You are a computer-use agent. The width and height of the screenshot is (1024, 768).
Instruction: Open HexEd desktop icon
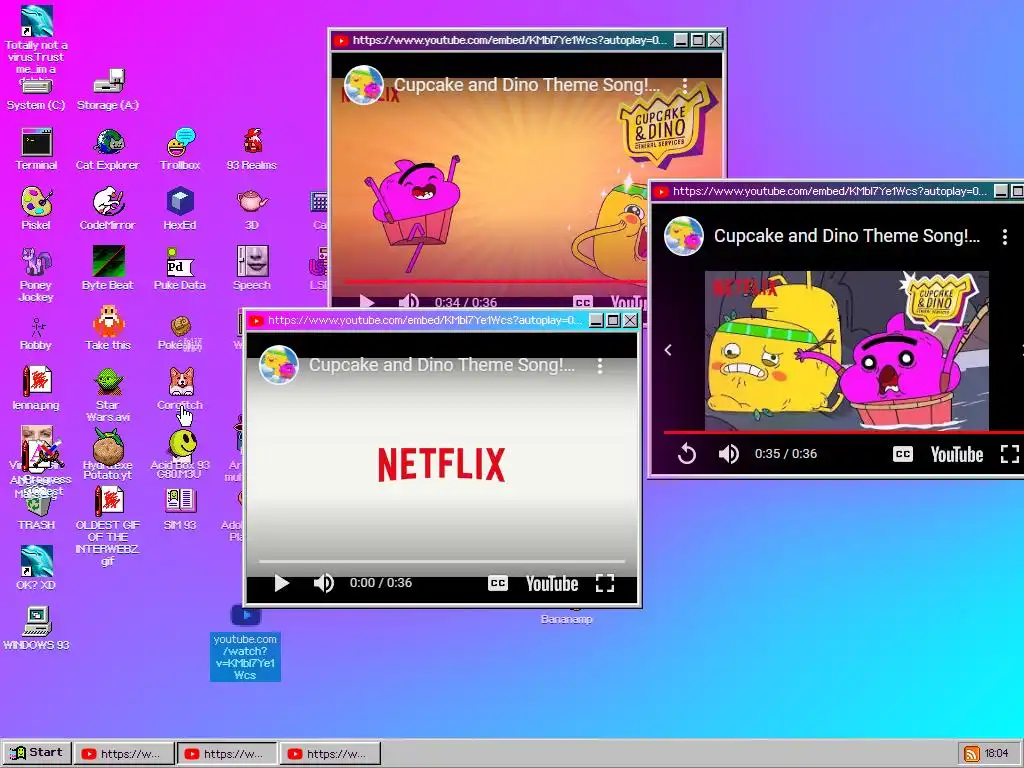point(180,209)
